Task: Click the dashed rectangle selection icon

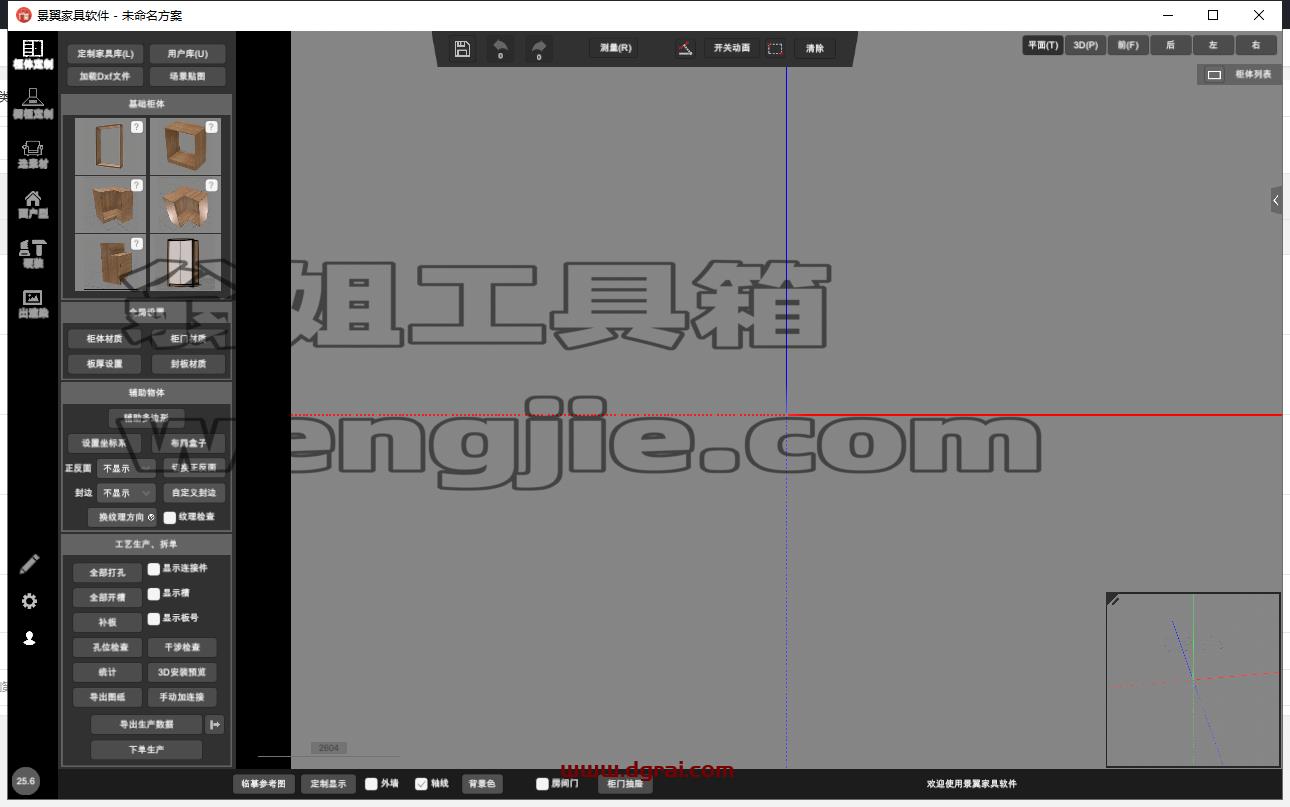Action: pos(775,48)
